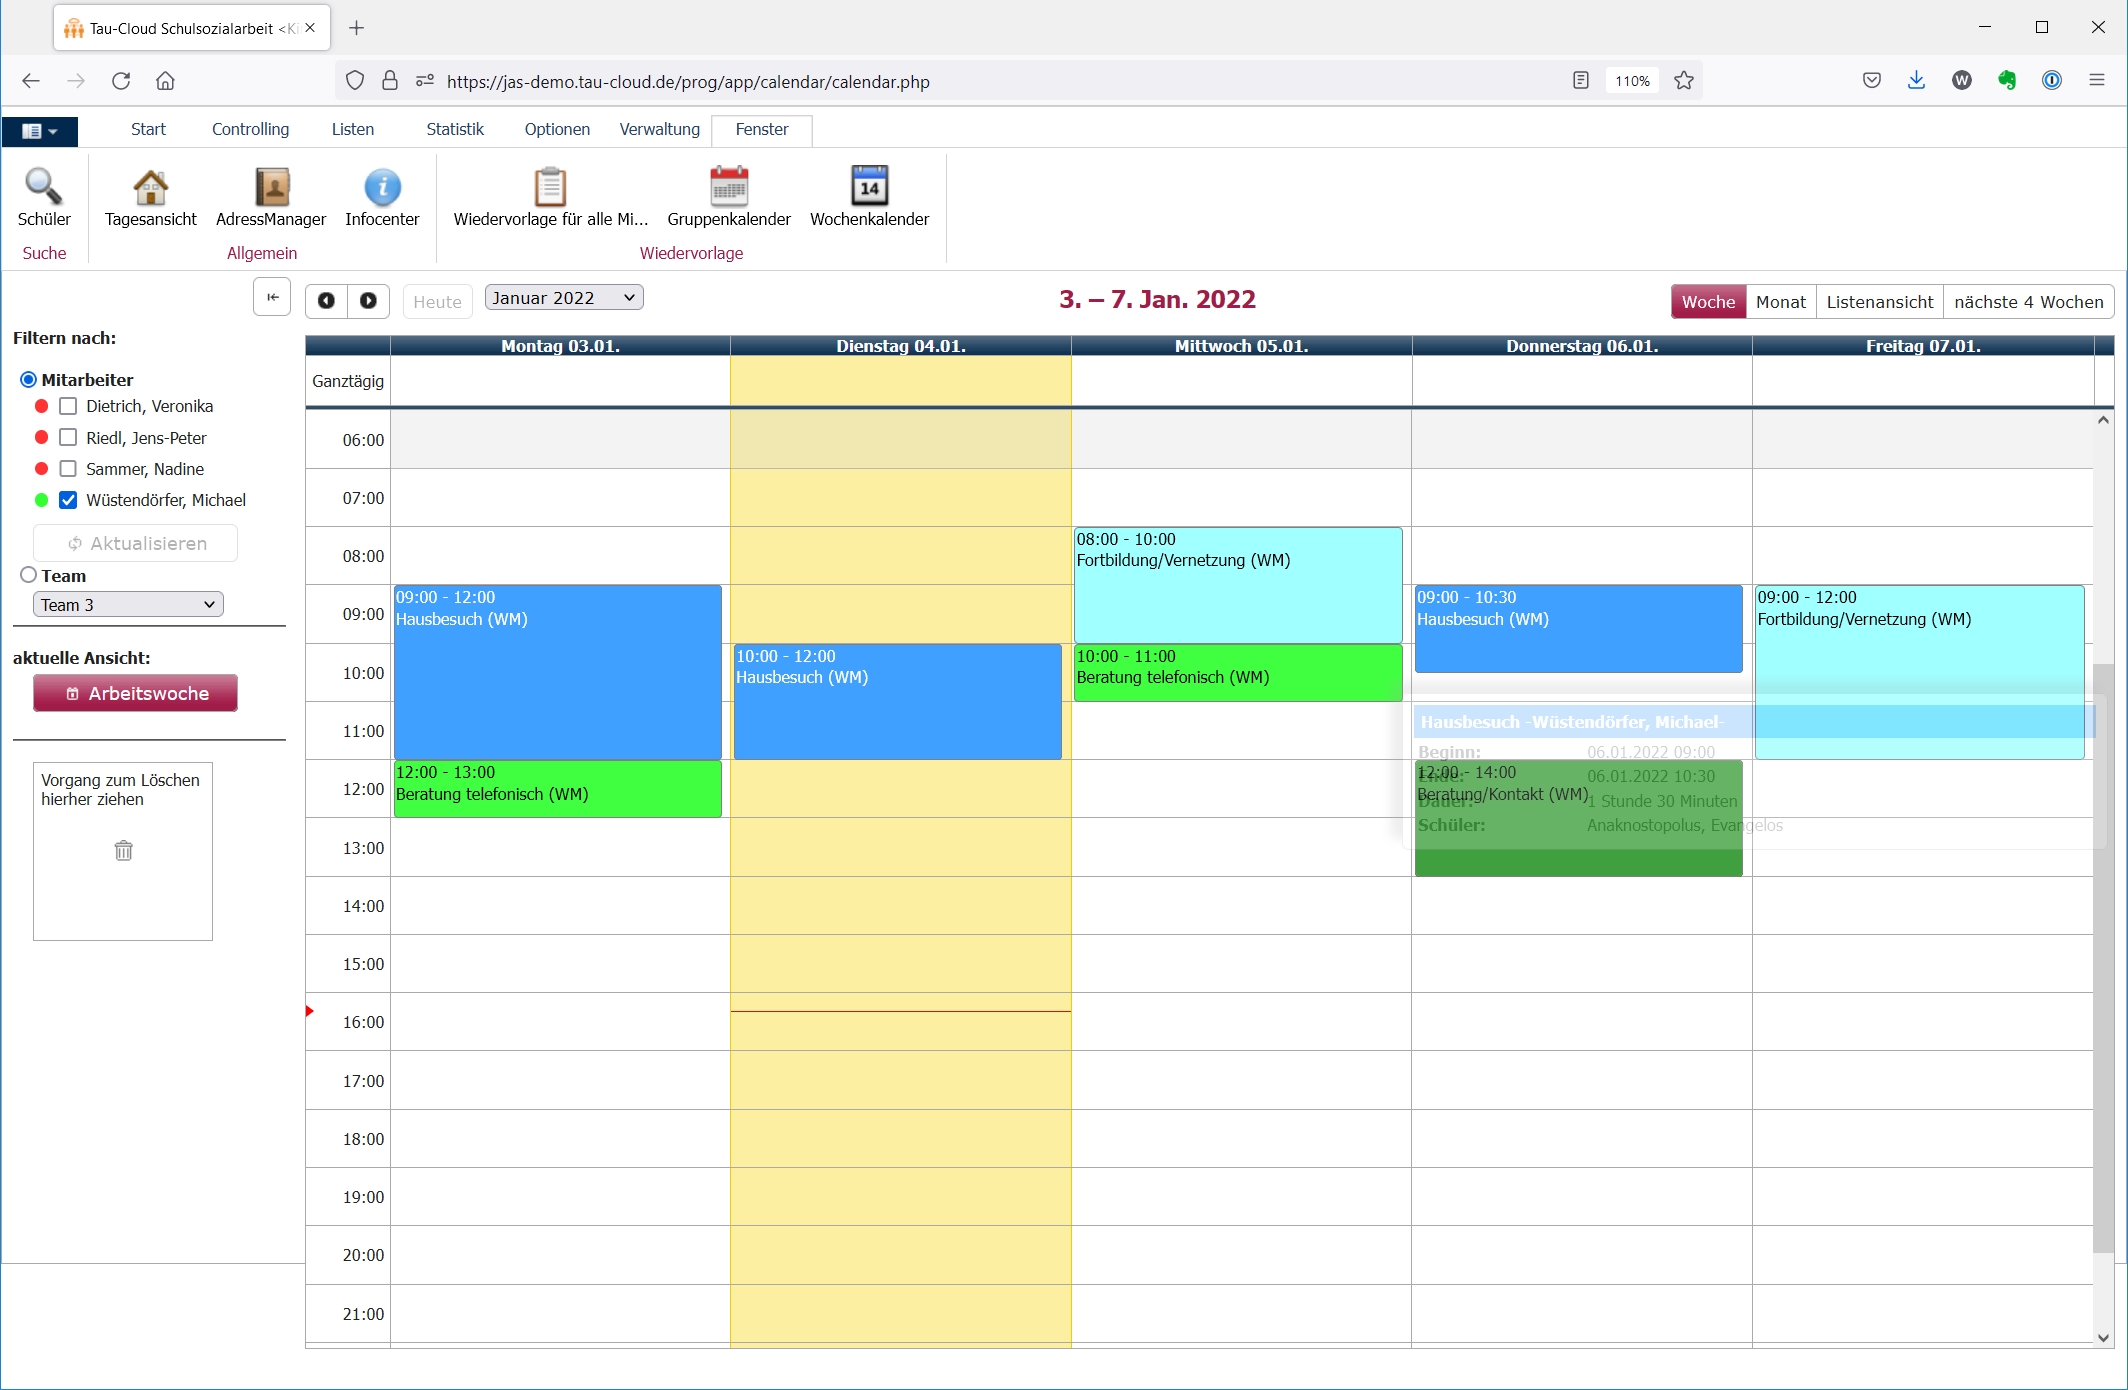The image size is (2128, 1390).
Task: Open the Infocenter info icon
Action: tap(382, 187)
